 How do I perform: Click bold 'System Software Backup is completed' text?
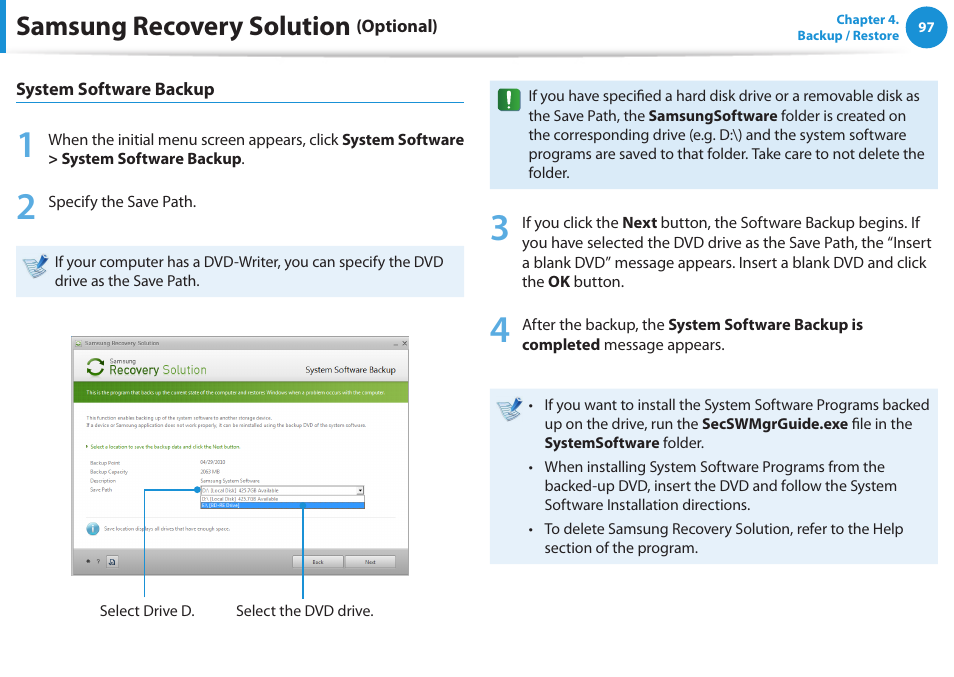[692, 335]
